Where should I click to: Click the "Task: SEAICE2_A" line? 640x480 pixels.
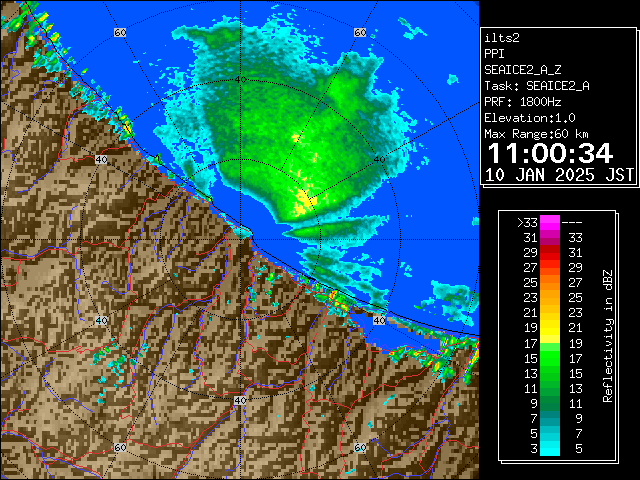point(537,86)
